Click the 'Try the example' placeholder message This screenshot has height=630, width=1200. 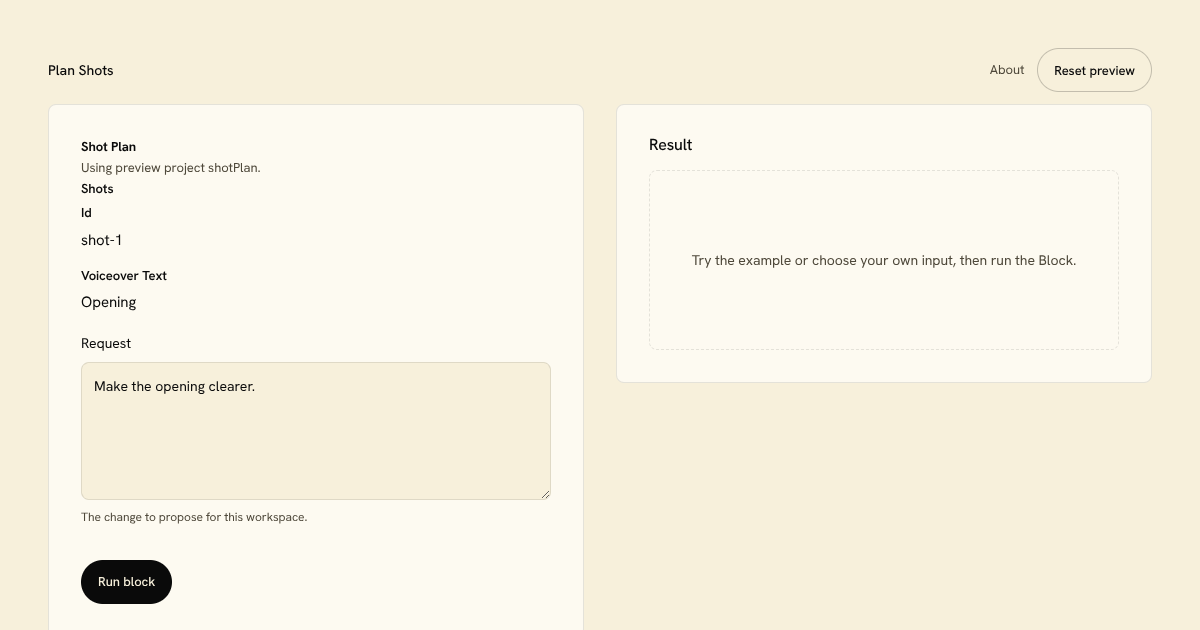coord(884,260)
